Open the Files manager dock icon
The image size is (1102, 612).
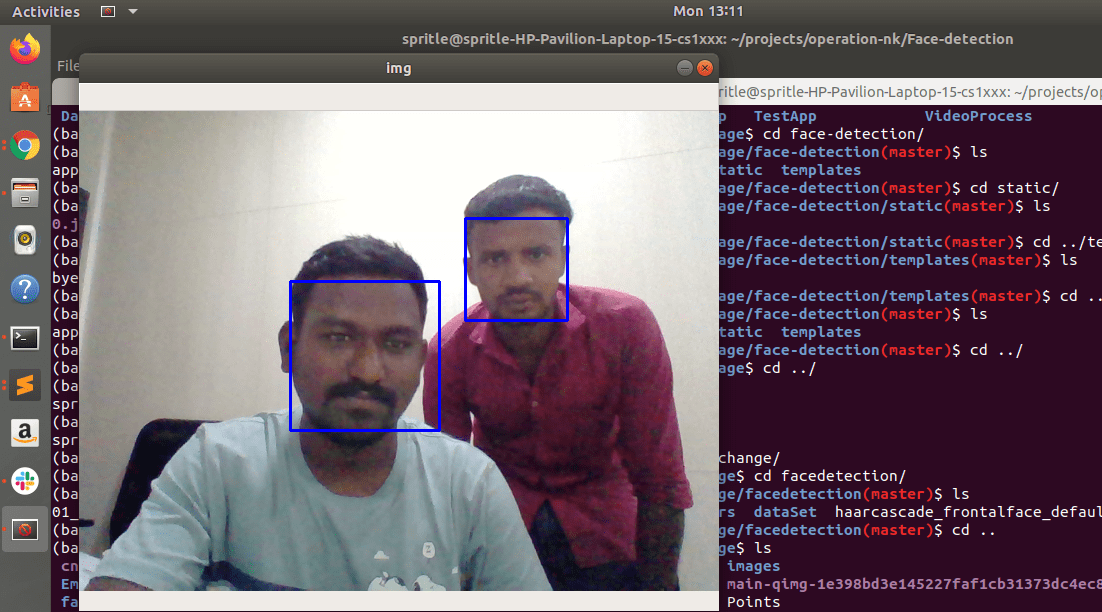pyautogui.click(x=25, y=193)
